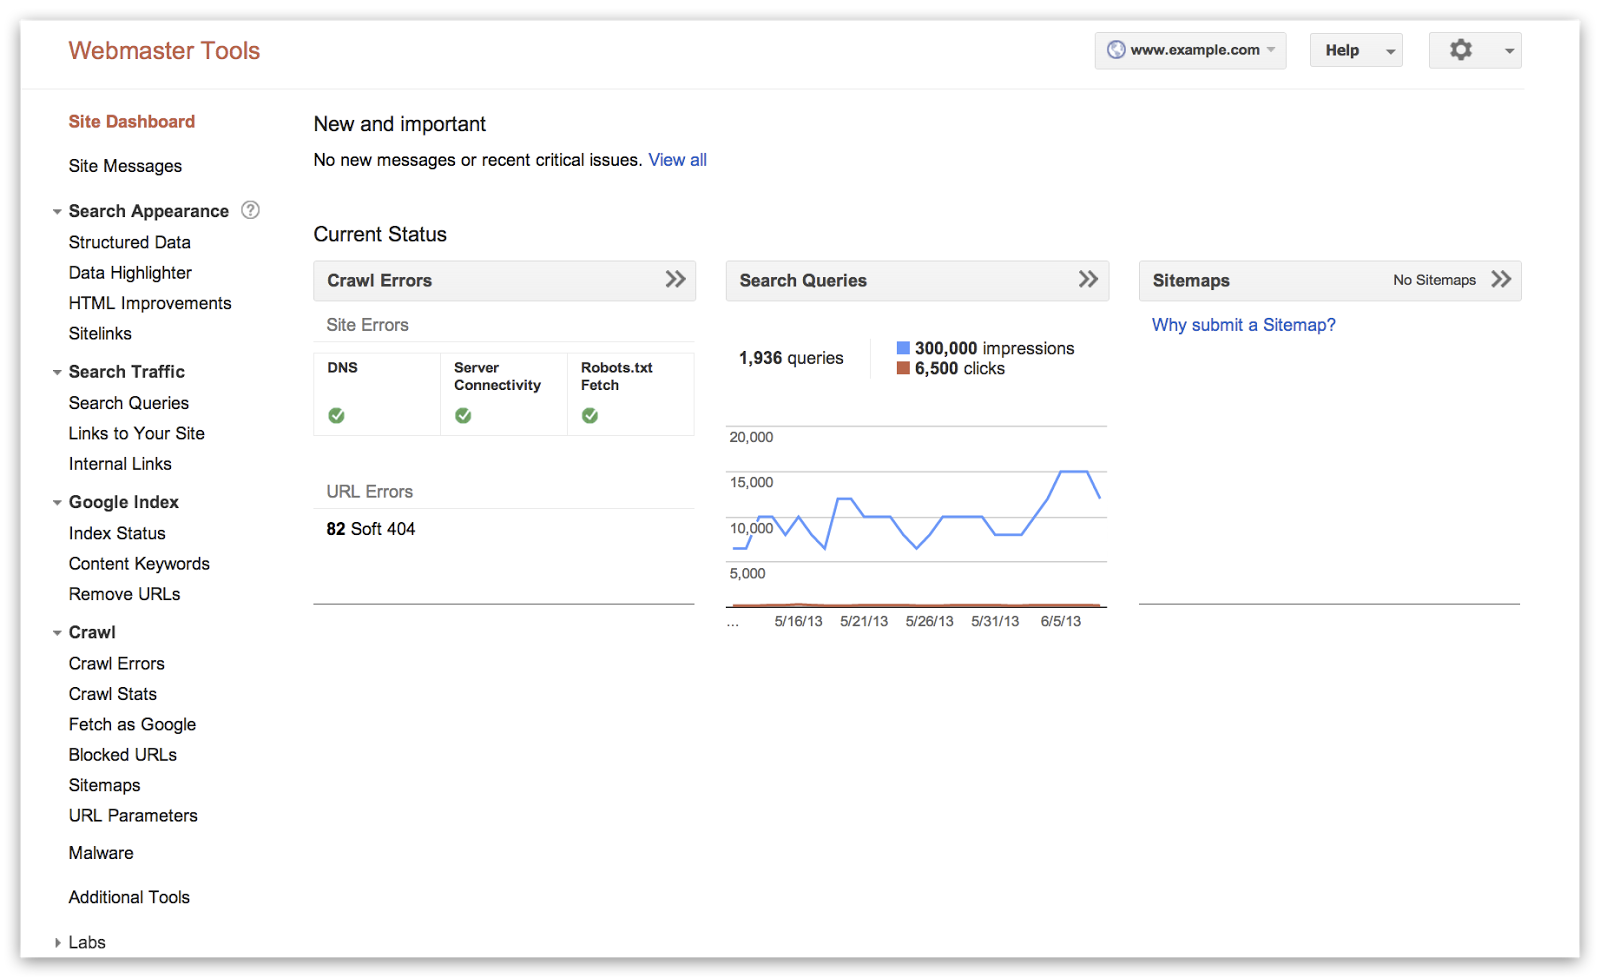Open Sitemaps panel double-arrow icon
This screenshot has height=978, width=1600.
[x=1501, y=280]
